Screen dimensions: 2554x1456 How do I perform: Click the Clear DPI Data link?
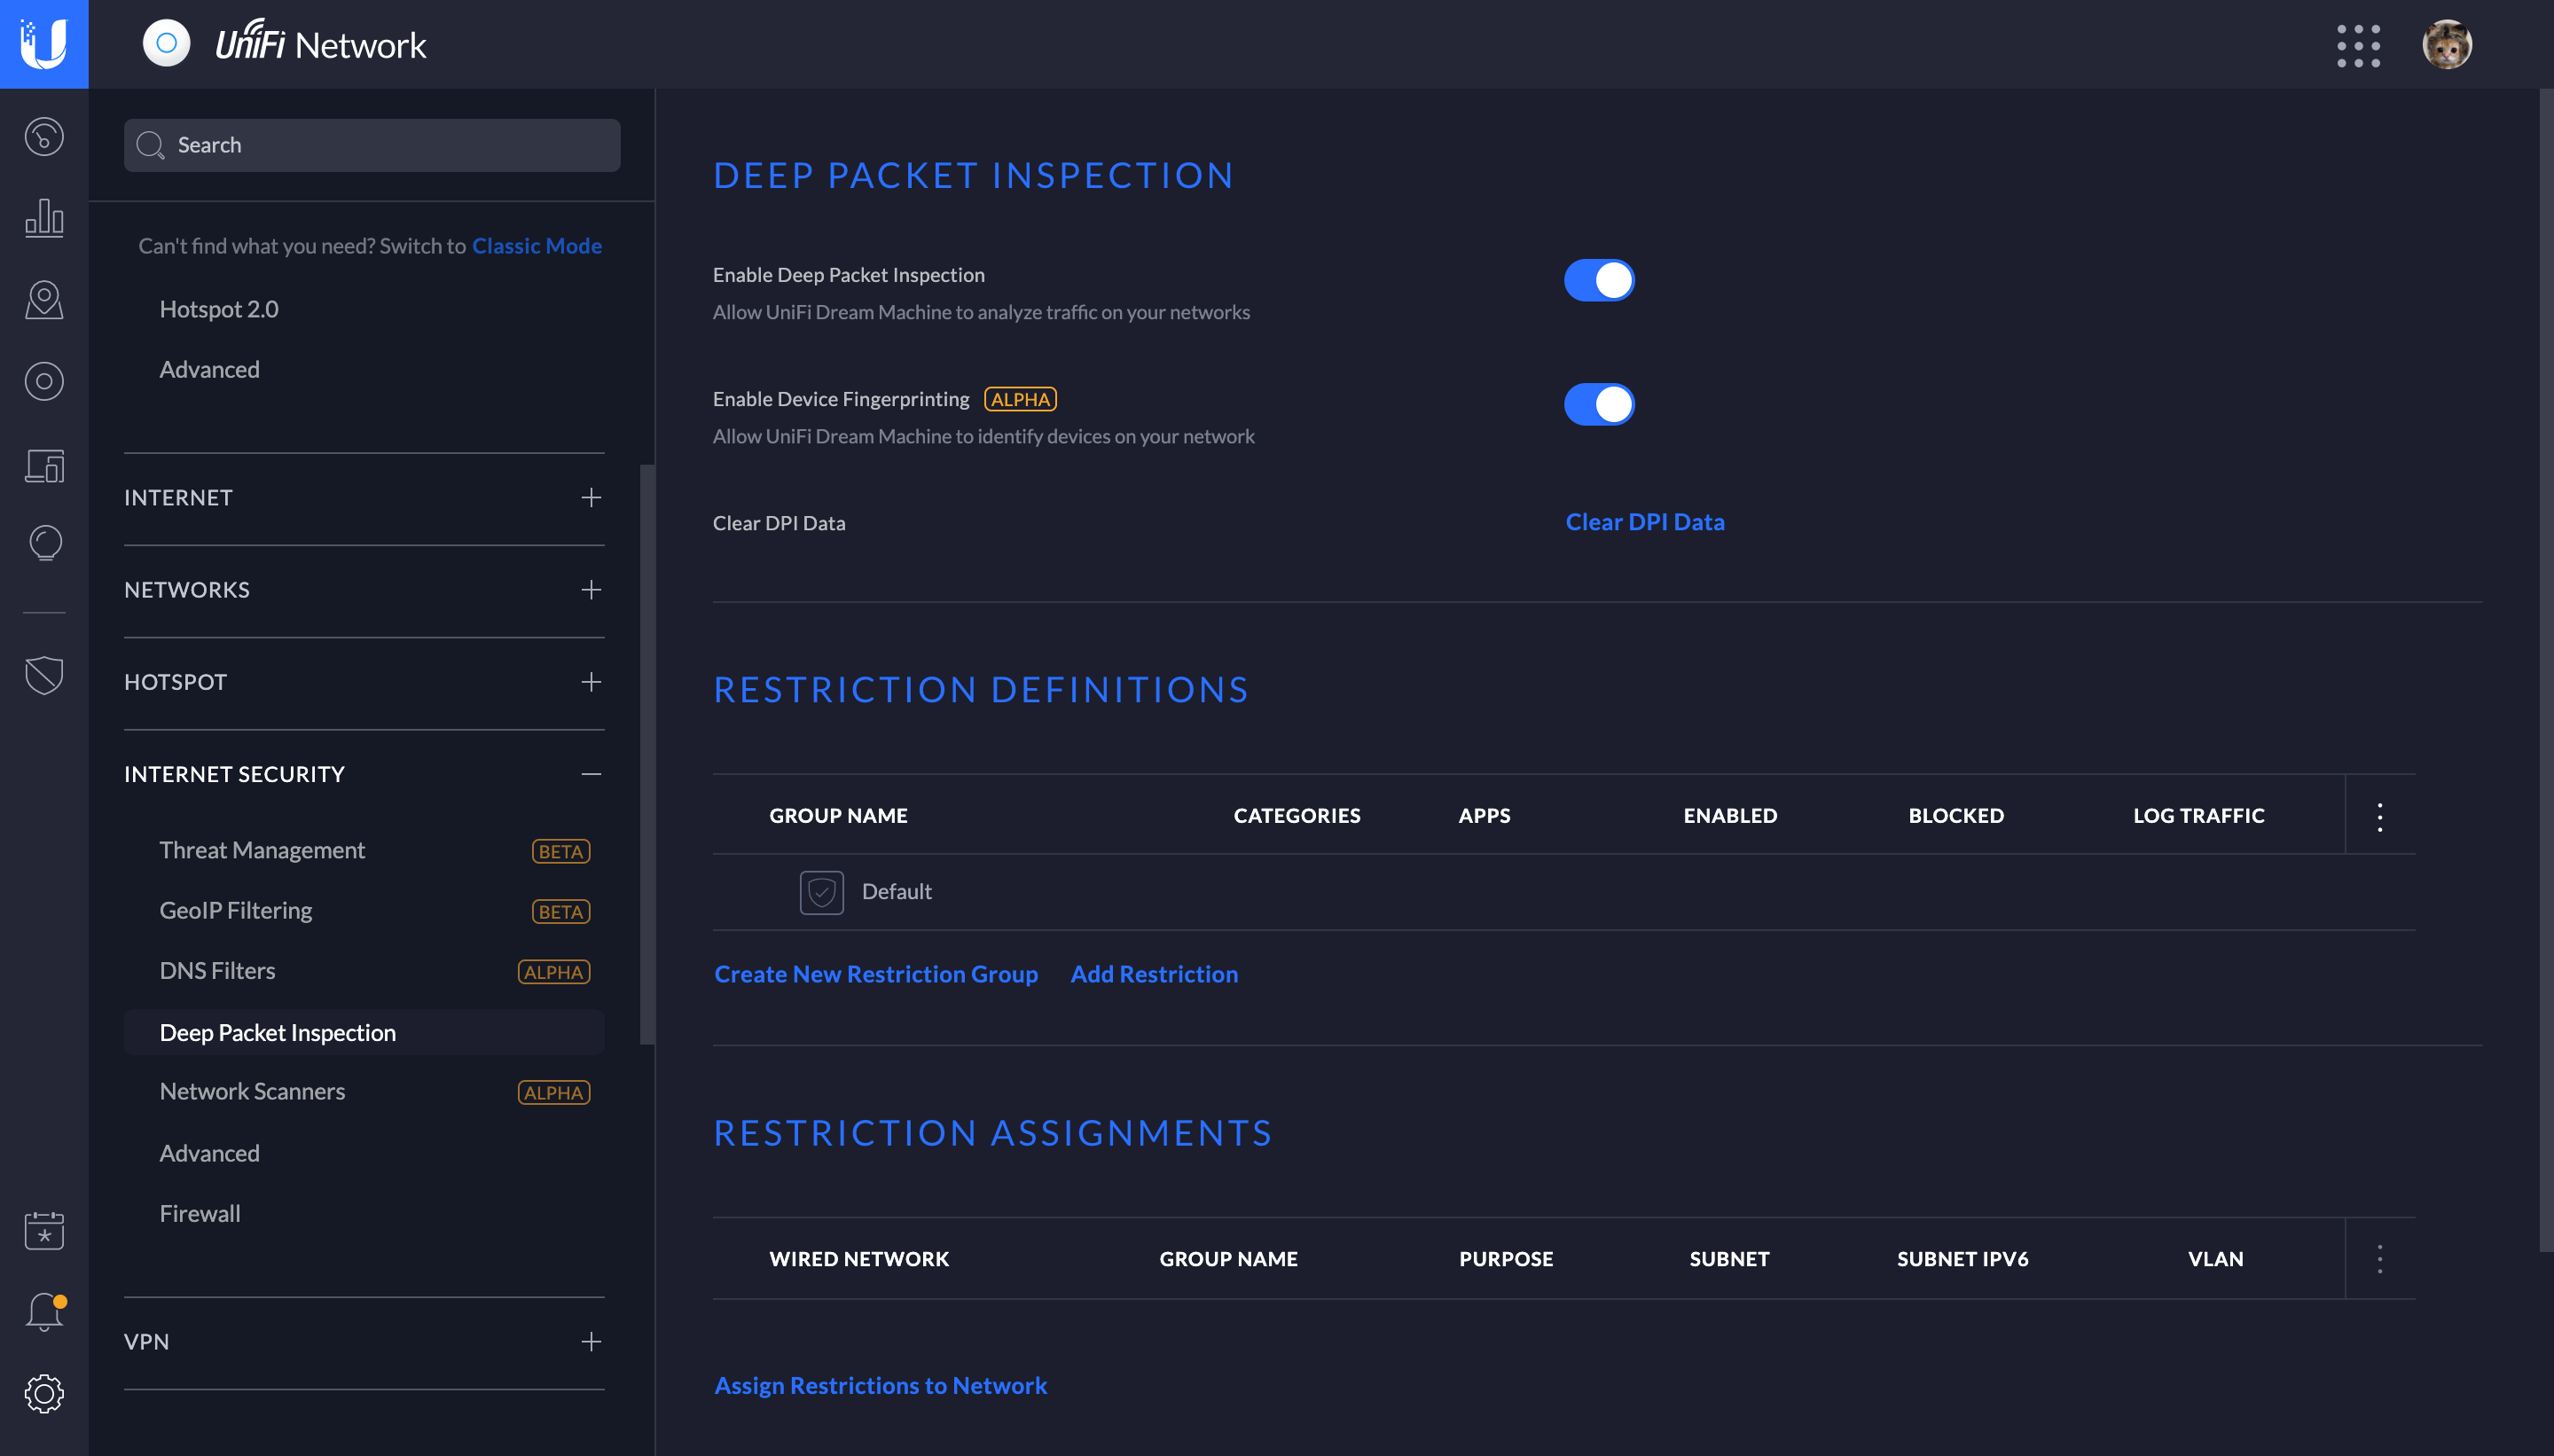1644,522
